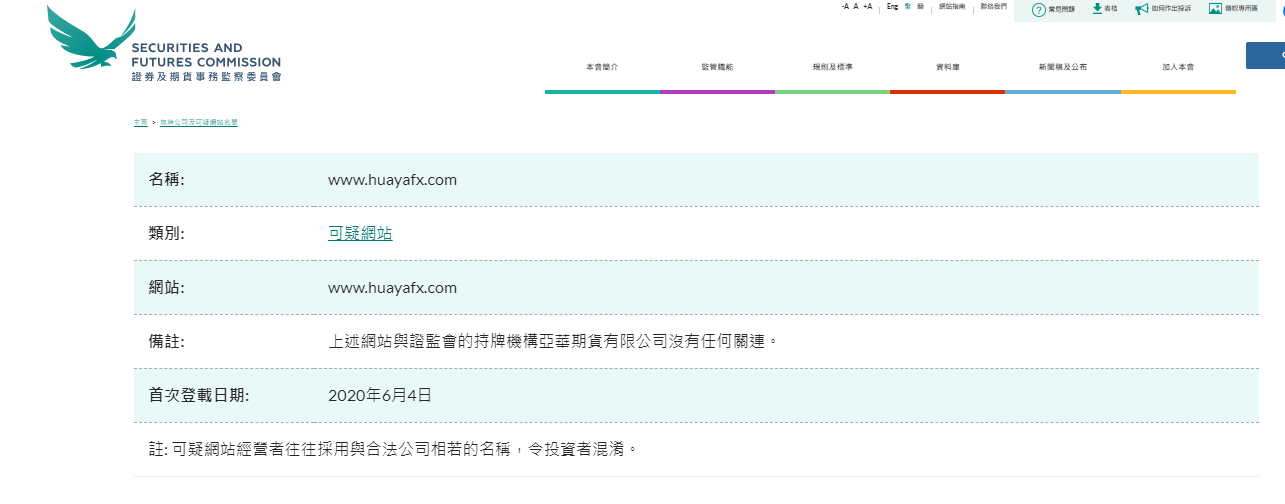Viewport: 1285px width, 504px height.
Task: Open the media area picture icon
Action: (x=1215, y=8)
